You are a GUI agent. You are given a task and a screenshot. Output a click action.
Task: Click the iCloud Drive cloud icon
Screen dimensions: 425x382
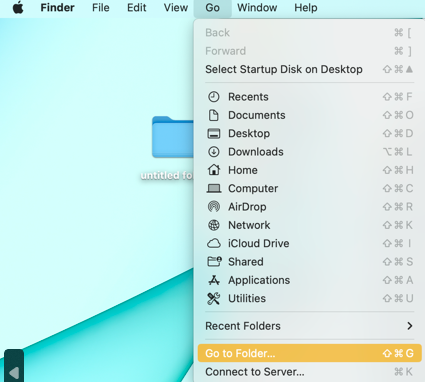(x=214, y=244)
